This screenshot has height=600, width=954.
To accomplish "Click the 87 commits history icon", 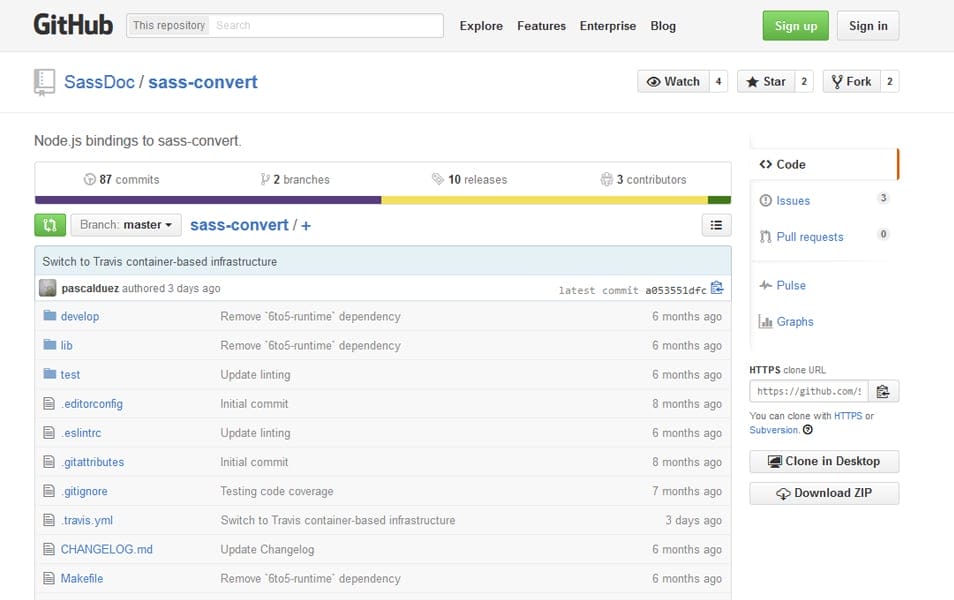I will coord(90,179).
